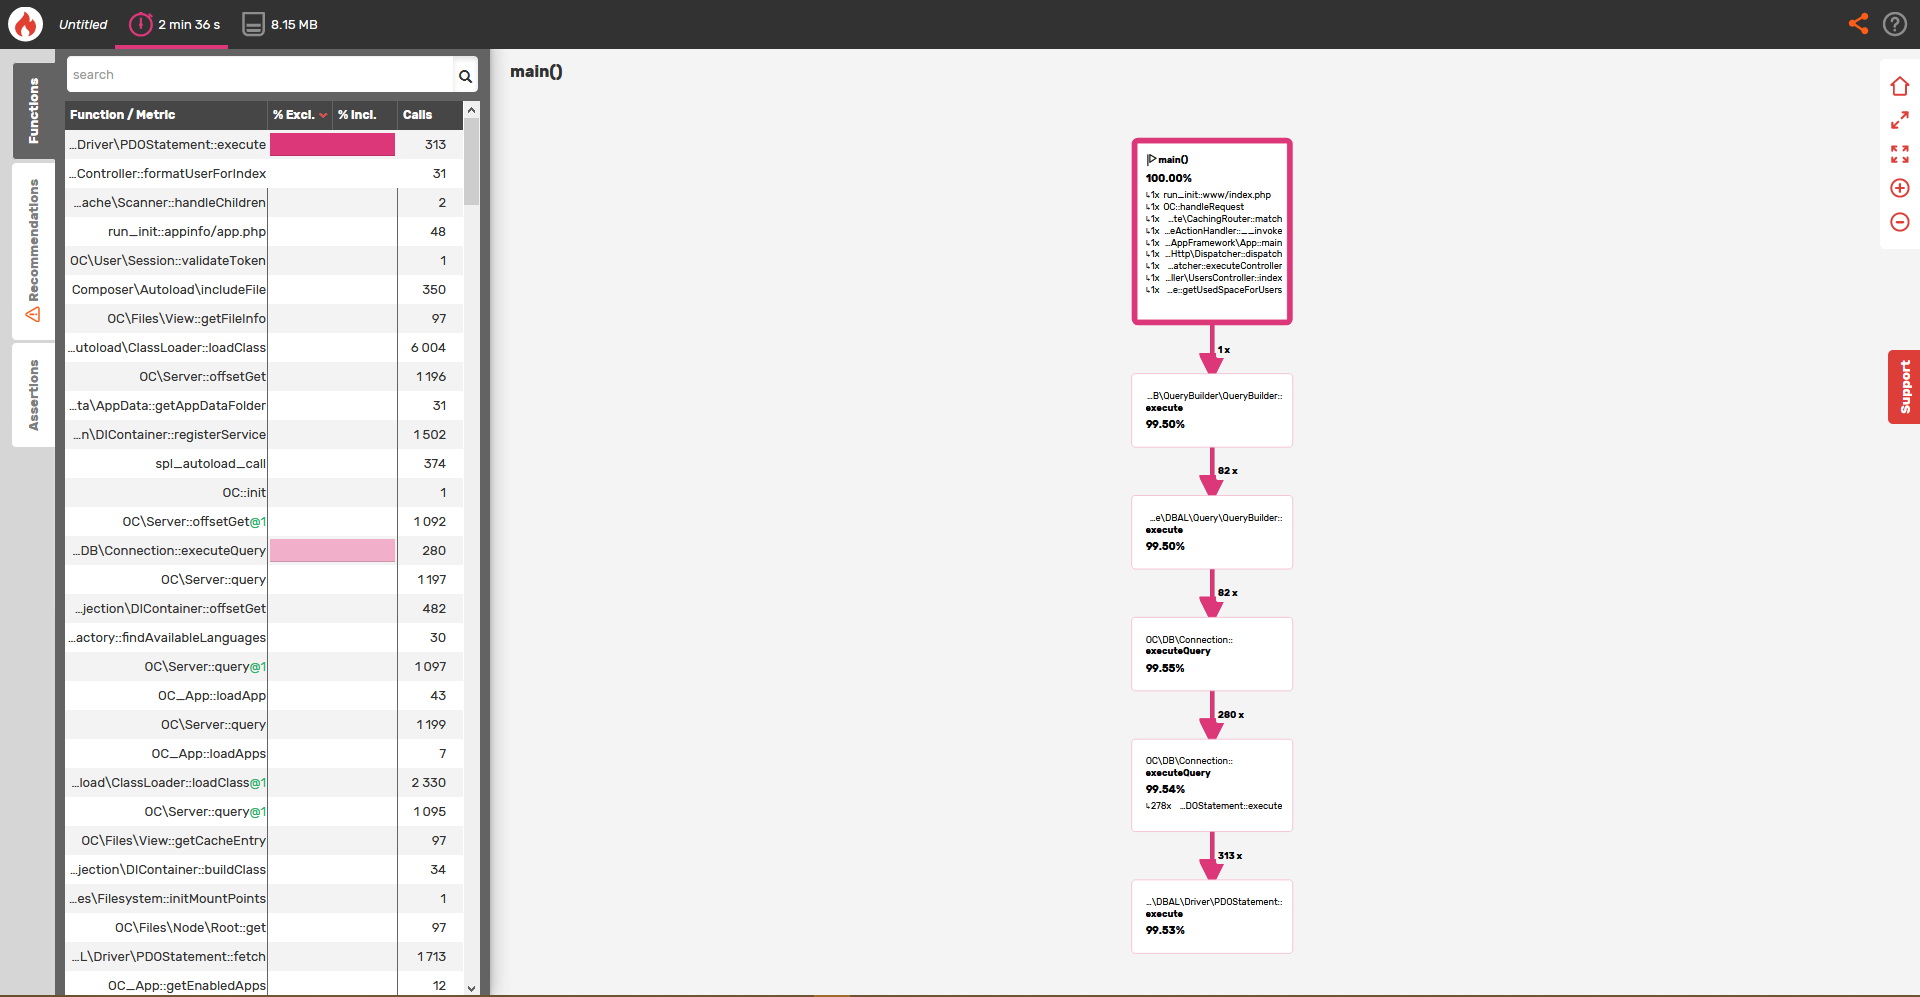Screen dimensions: 1920x997
Task: Zoom in the call graph with plus icon
Action: point(1900,188)
